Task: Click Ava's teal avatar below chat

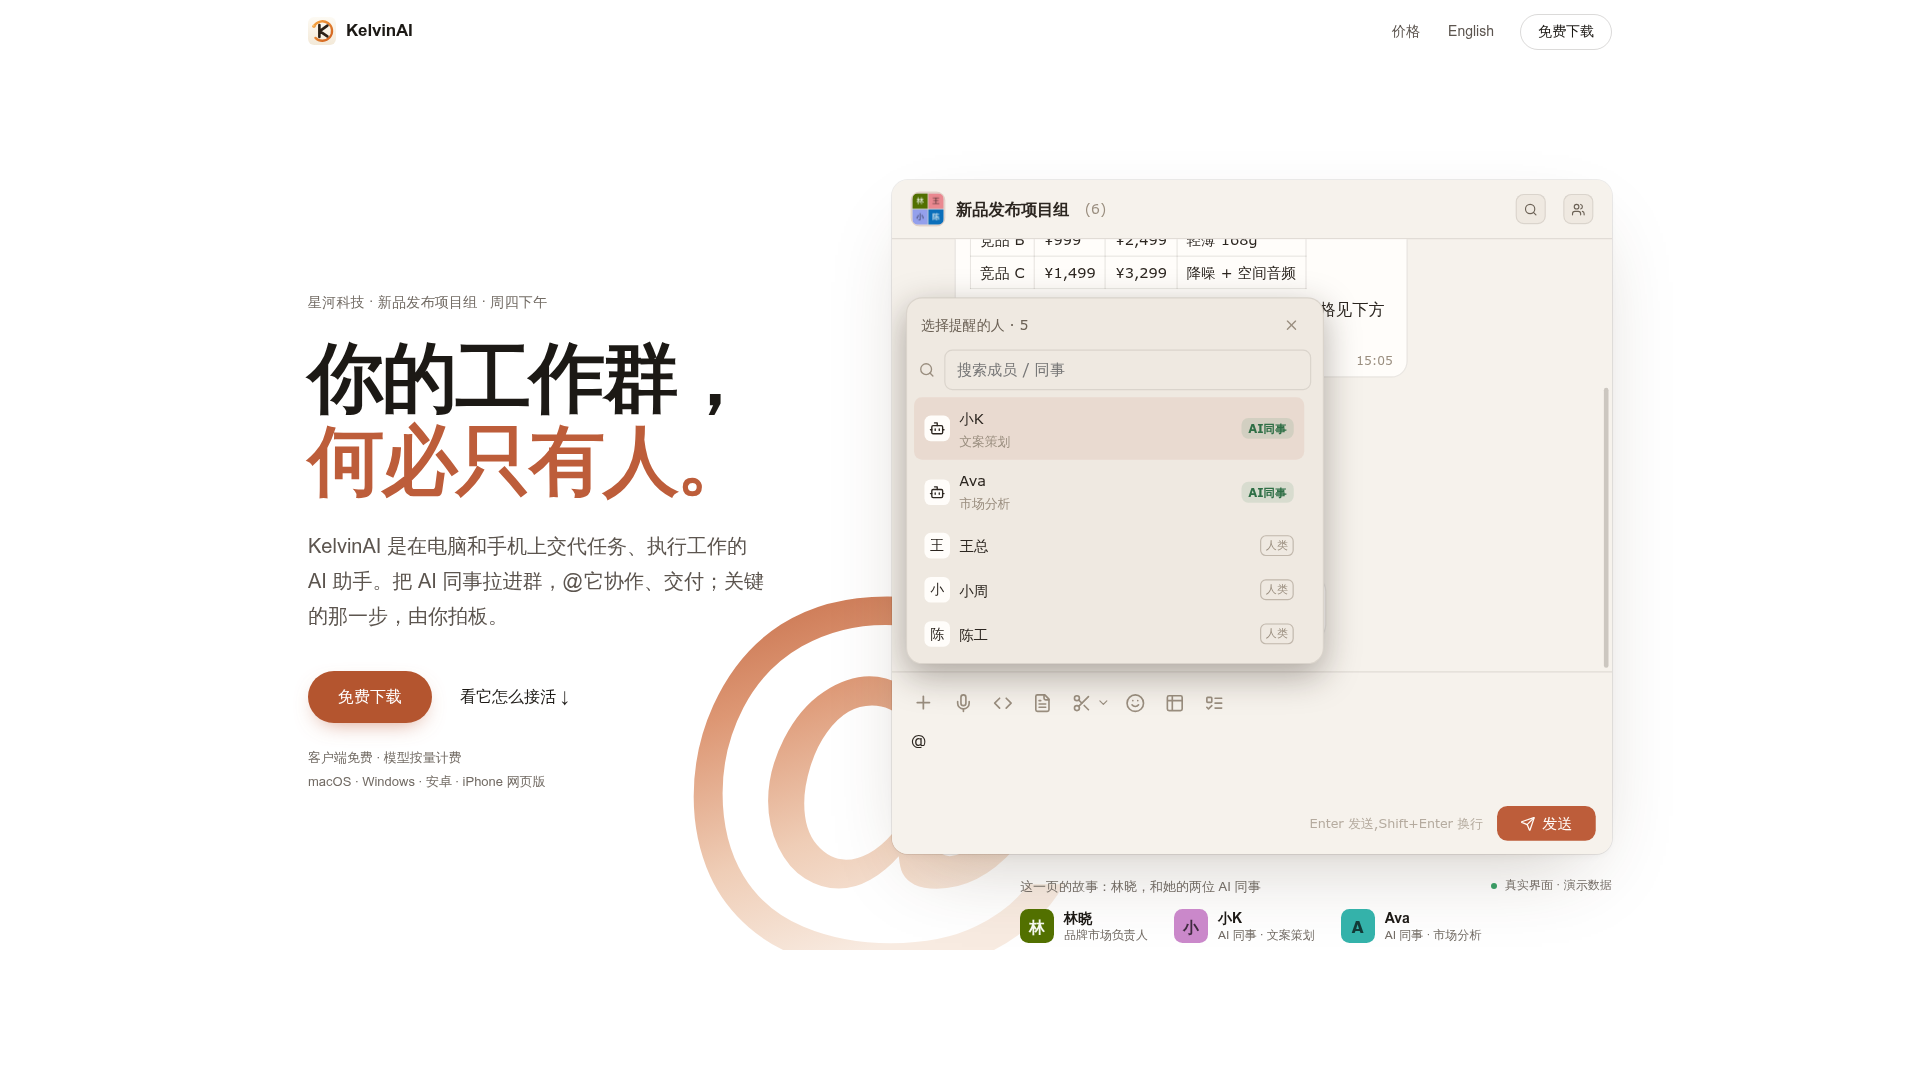Action: coord(1358,926)
